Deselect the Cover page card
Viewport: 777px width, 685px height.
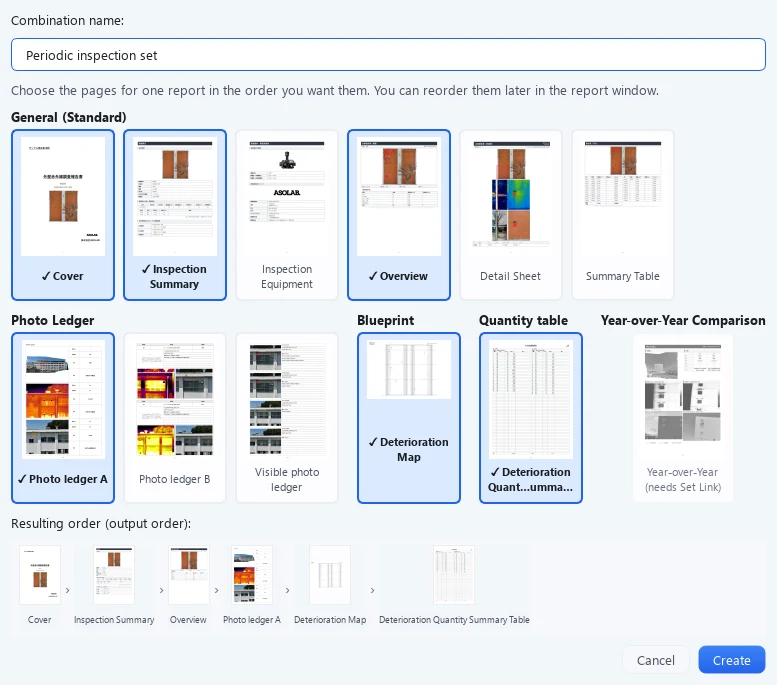point(63,215)
